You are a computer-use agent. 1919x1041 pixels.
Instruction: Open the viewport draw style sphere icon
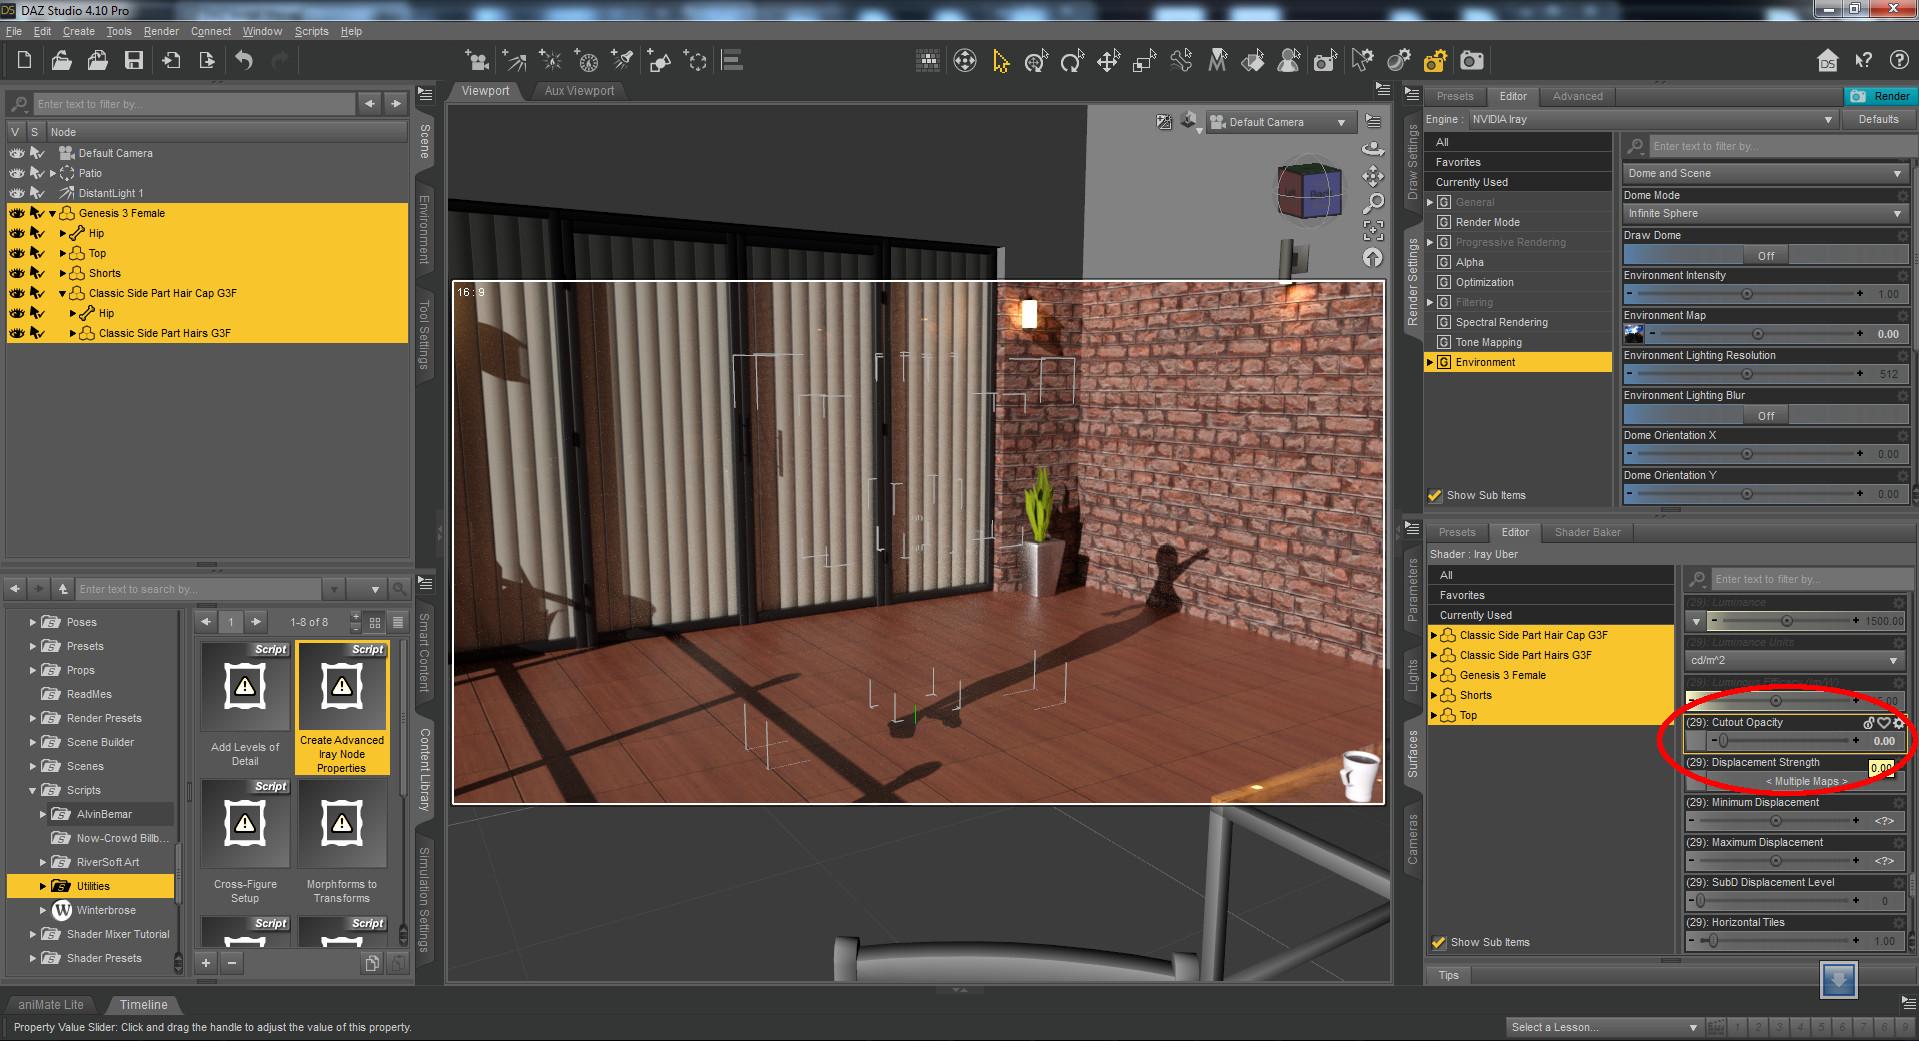(1190, 122)
